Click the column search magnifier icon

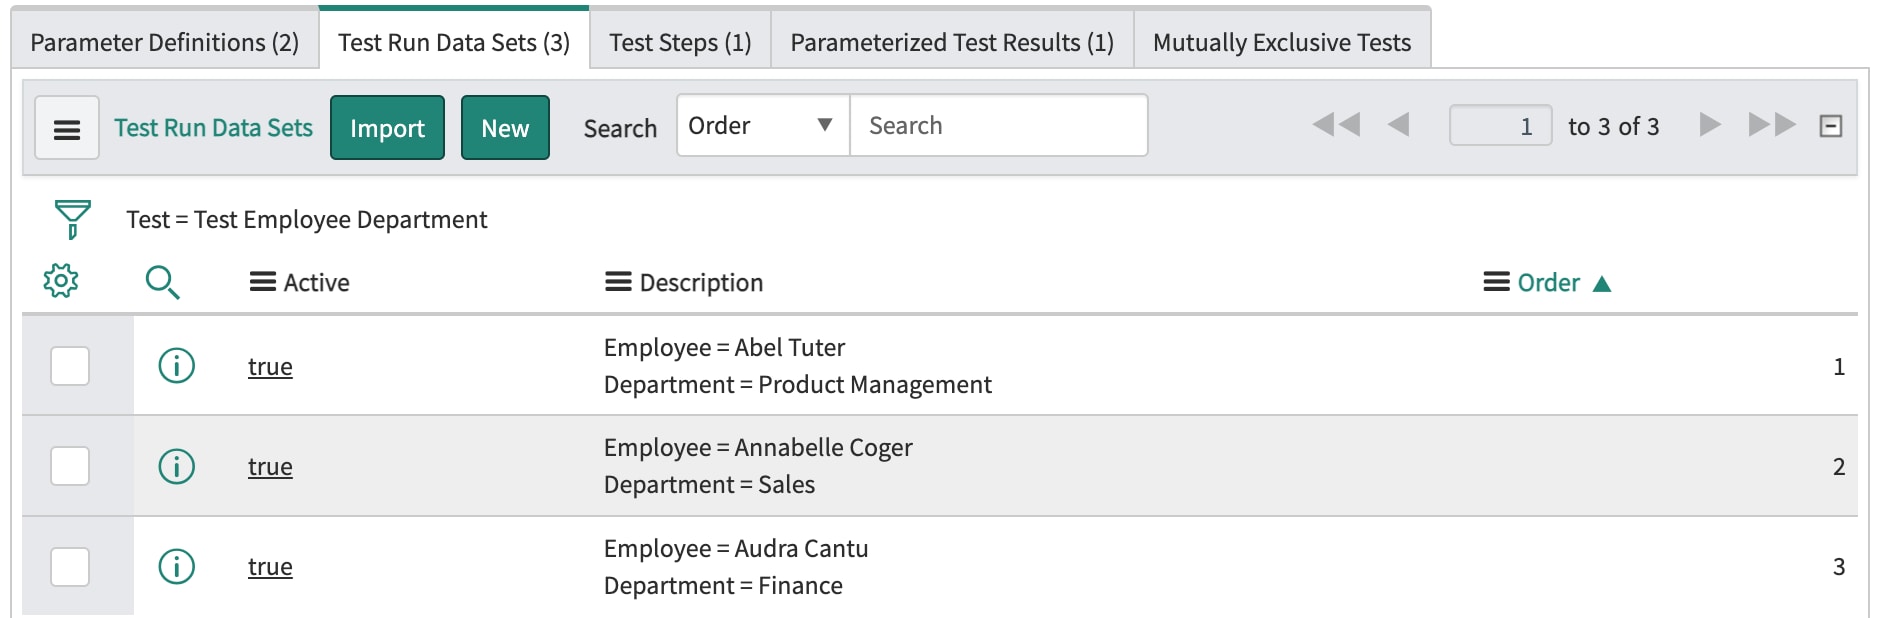(162, 283)
